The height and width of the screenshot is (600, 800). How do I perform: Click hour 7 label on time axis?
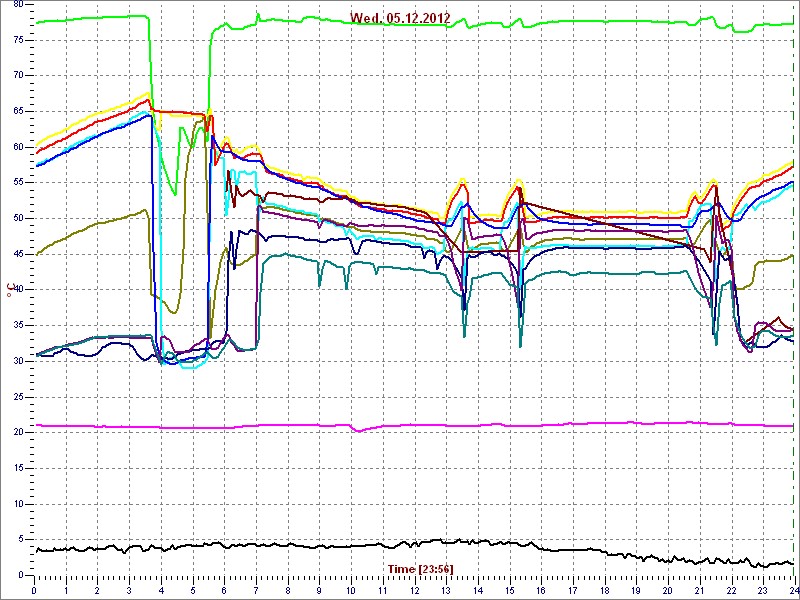(256, 588)
